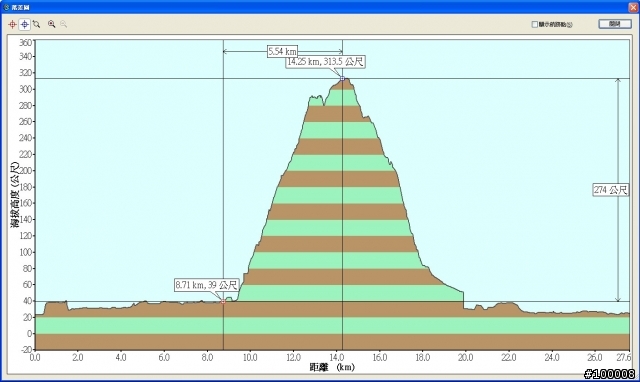Click the '274 公尺' height difference label
This screenshot has height=382, width=640.
coord(610,190)
